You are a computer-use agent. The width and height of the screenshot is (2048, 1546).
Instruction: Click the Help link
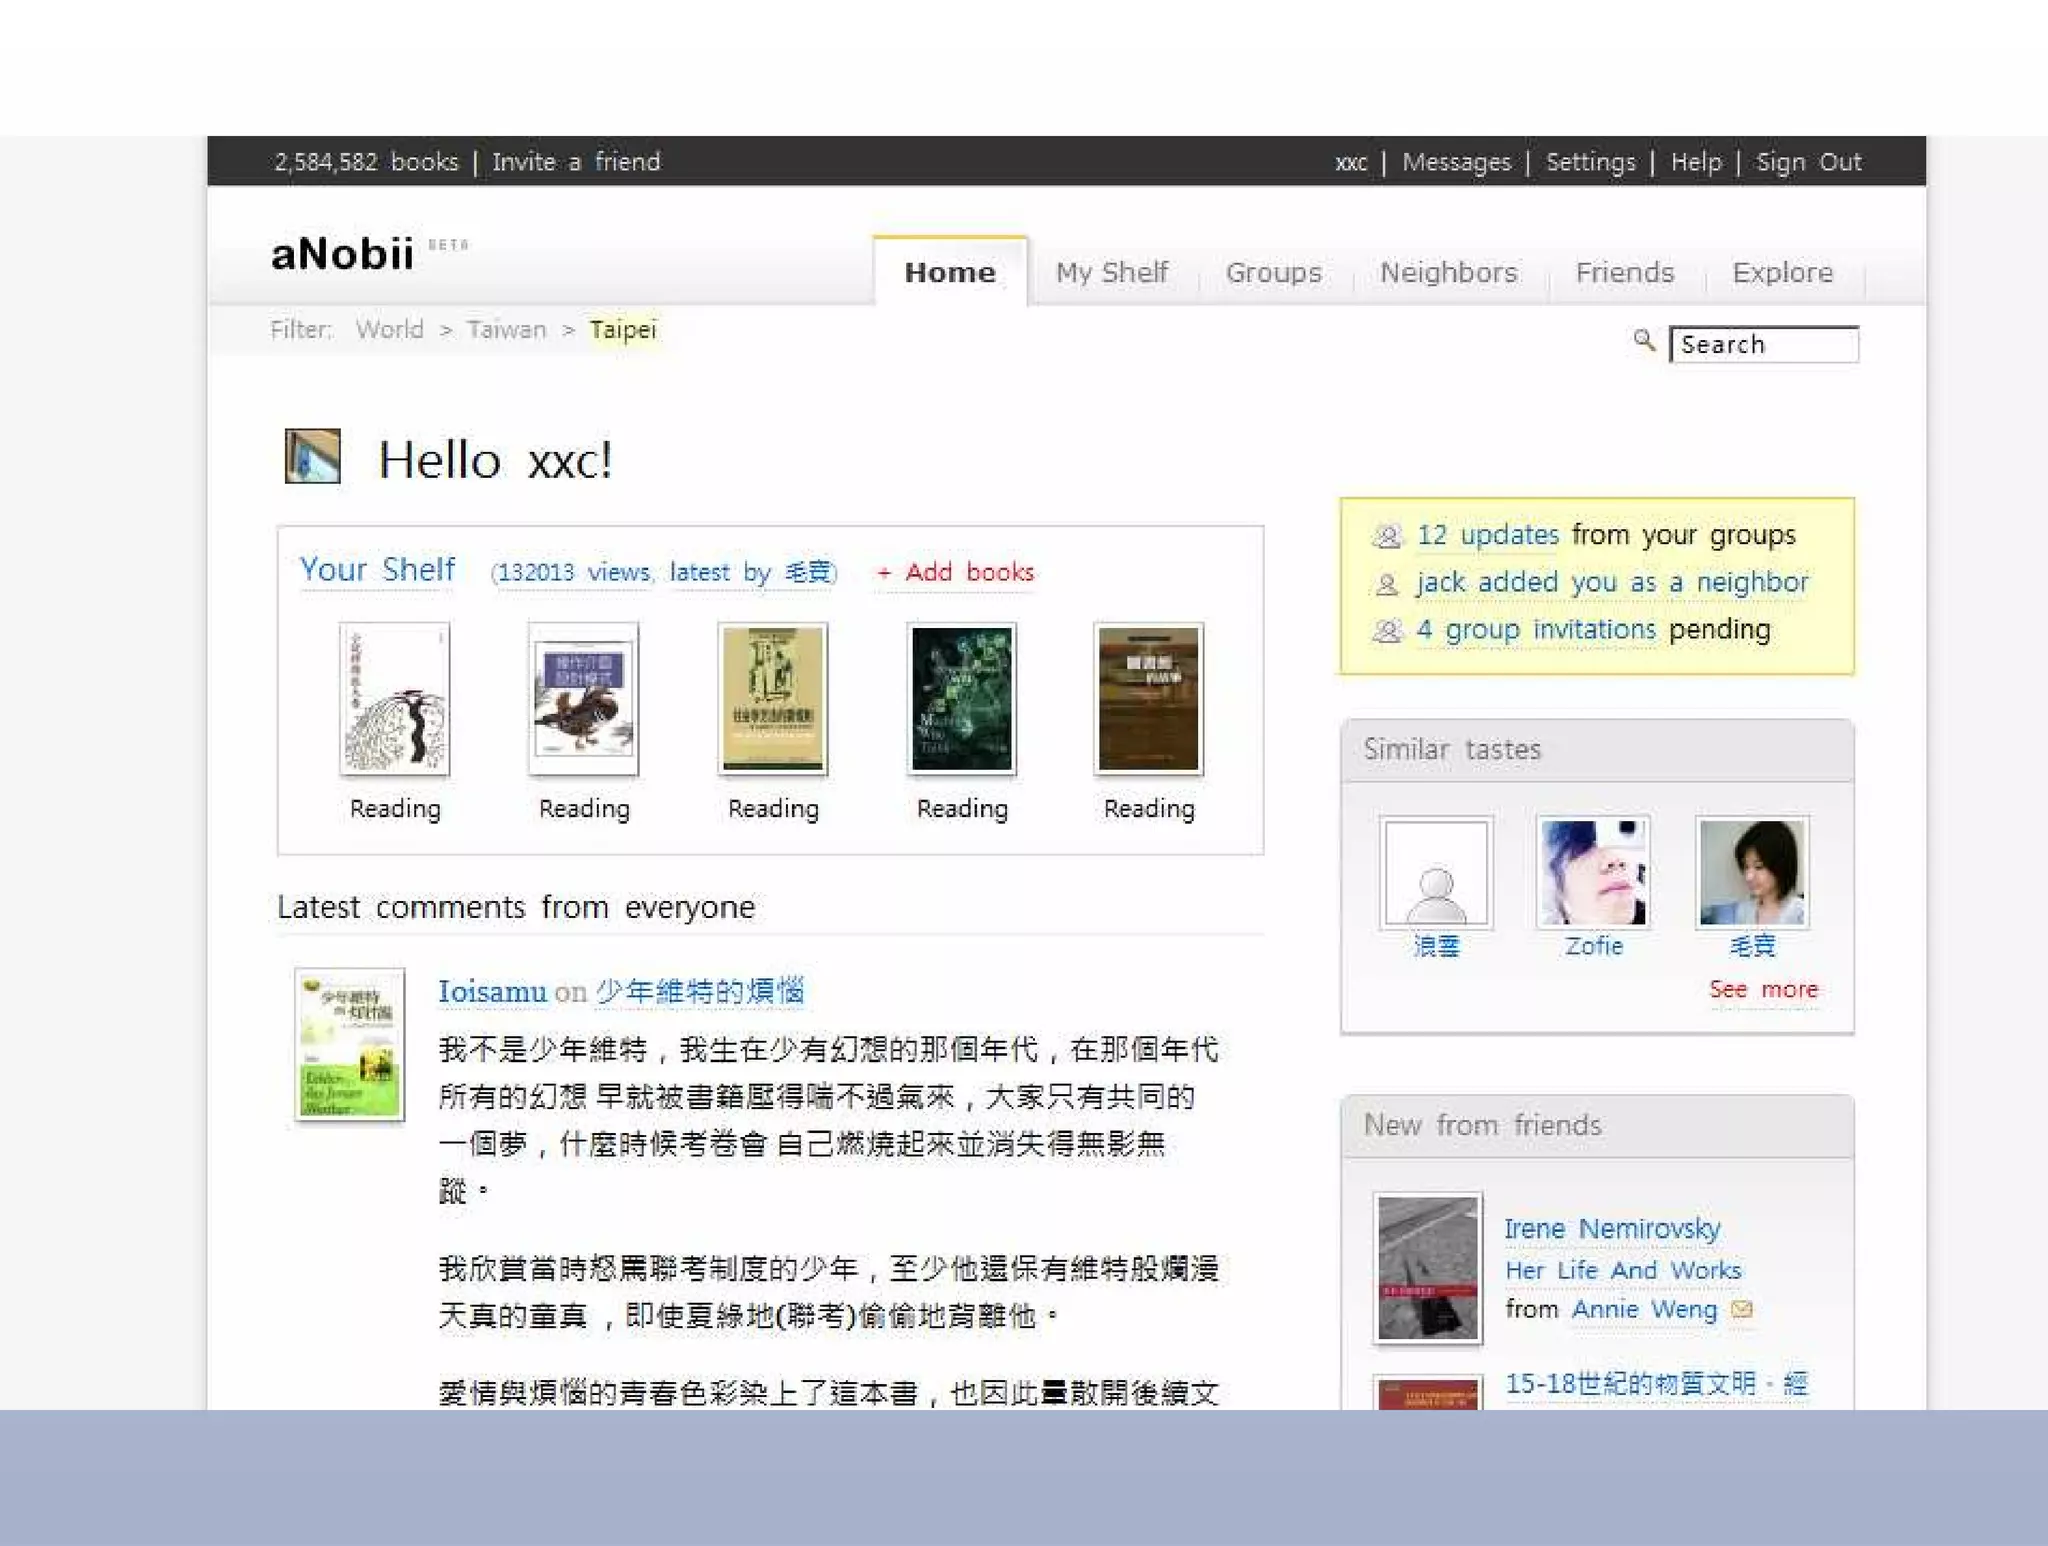(1696, 162)
